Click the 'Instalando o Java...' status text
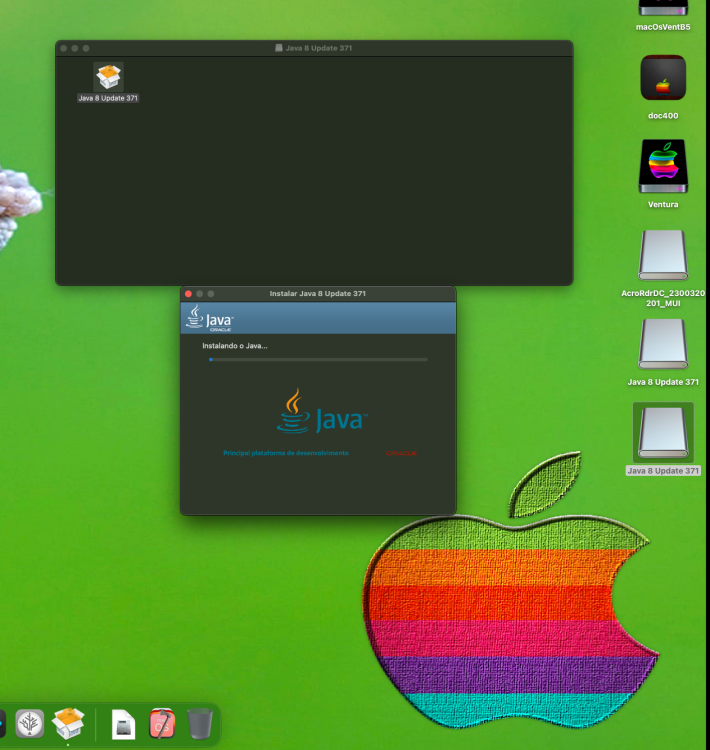Screen dimensions: 710x750 coord(234,346)
